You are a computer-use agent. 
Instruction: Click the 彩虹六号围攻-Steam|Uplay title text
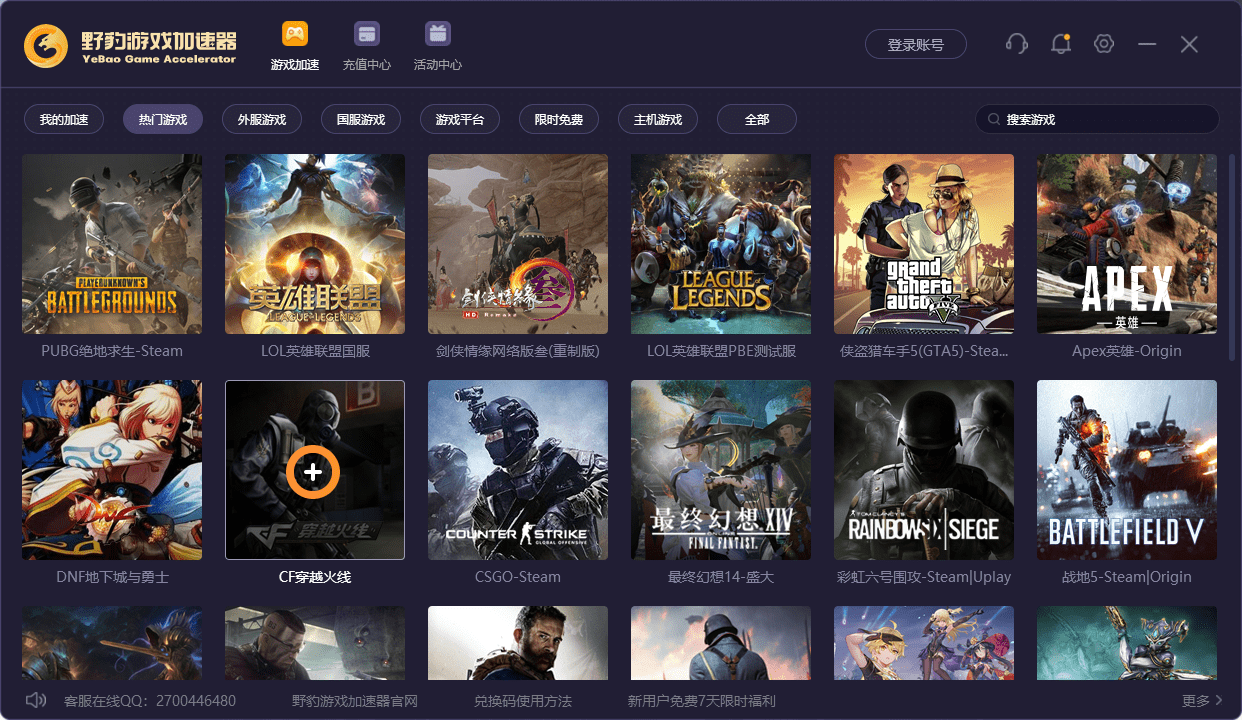tap(924, 577)
